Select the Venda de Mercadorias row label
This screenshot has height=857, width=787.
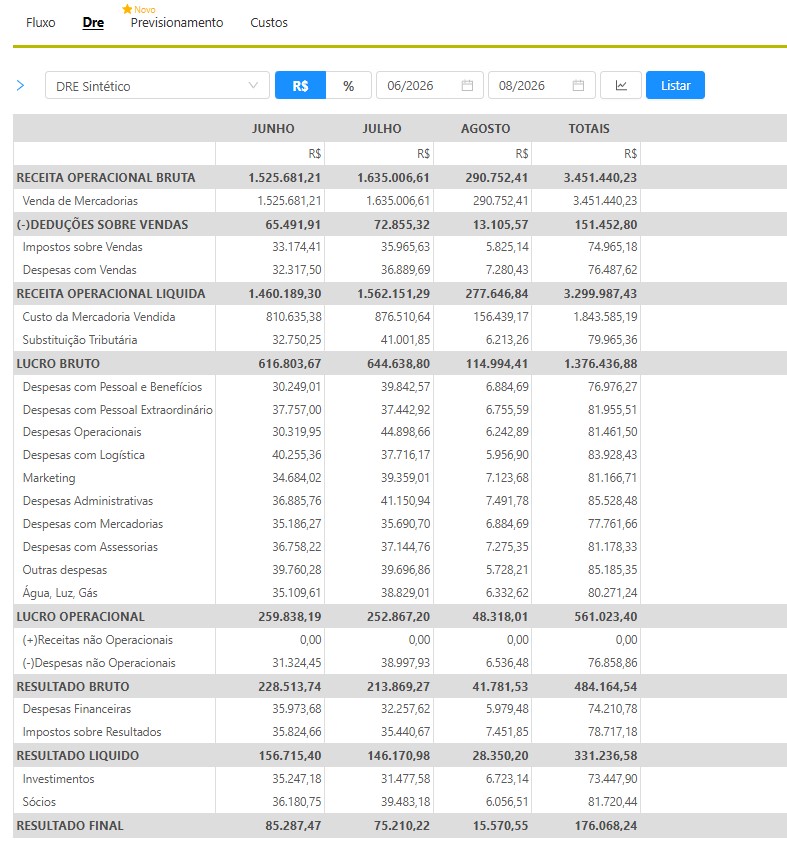[x=80, y=201]
